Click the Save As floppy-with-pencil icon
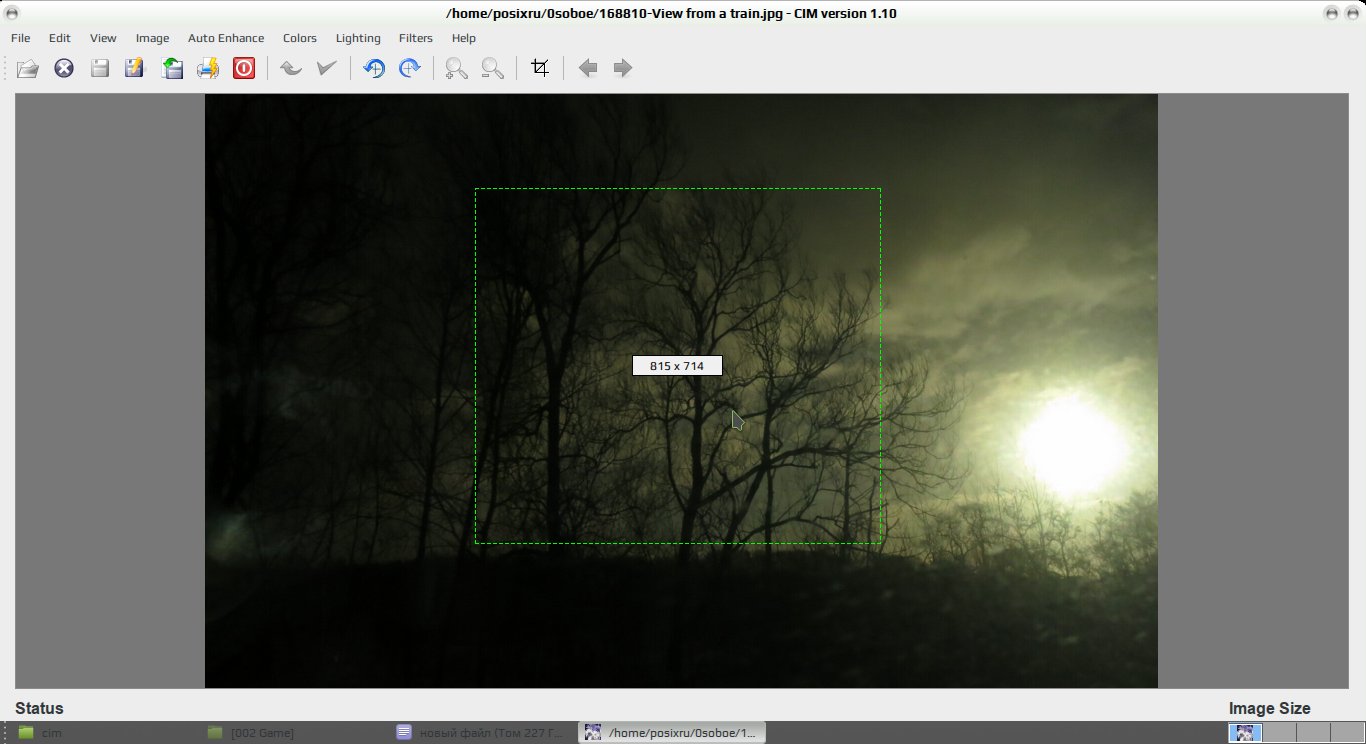Image resolution: width=1366 pixels, height=744 pixels. (135, 68)
